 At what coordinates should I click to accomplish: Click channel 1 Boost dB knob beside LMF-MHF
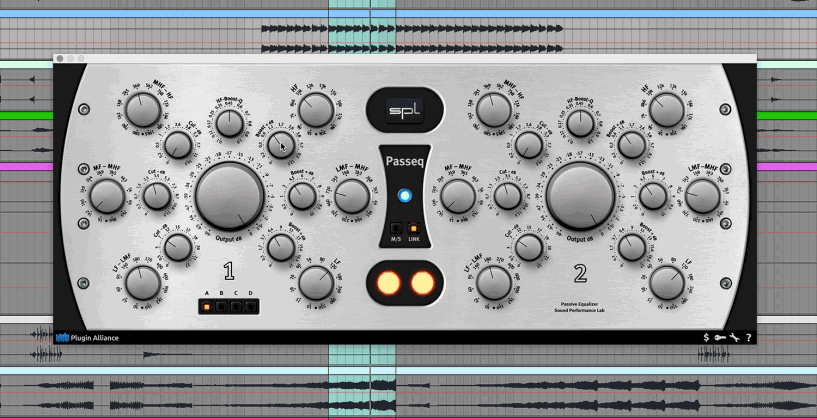click(x=302, y=196)
